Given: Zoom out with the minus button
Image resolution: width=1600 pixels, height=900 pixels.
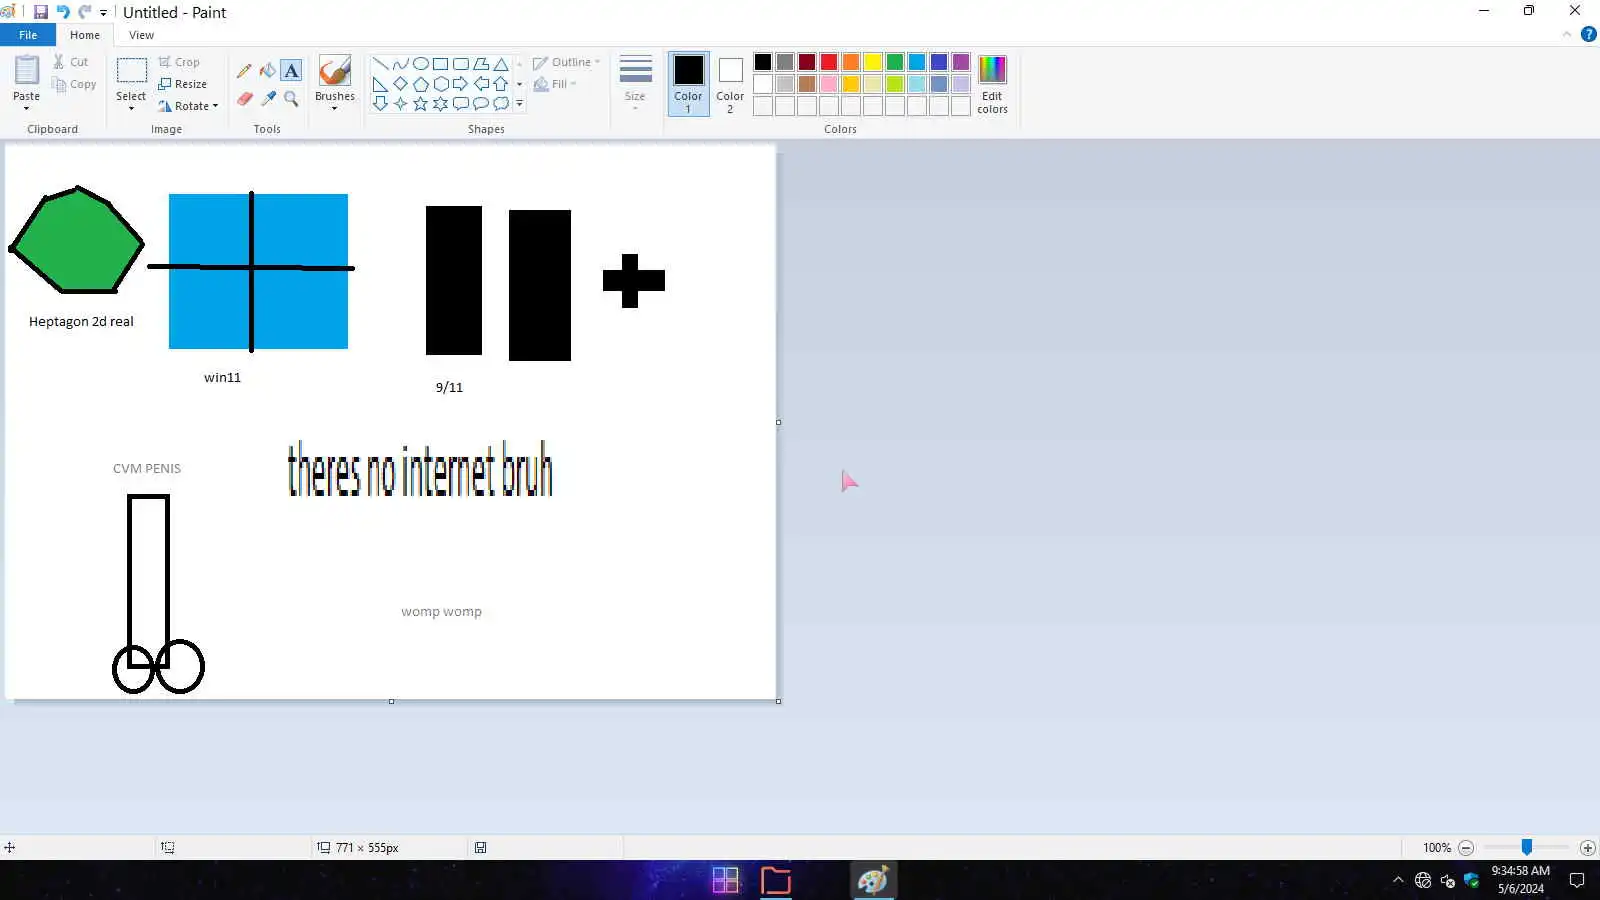Looking at the screenshot, I should pyautogui.click(x=1466, y=848).
